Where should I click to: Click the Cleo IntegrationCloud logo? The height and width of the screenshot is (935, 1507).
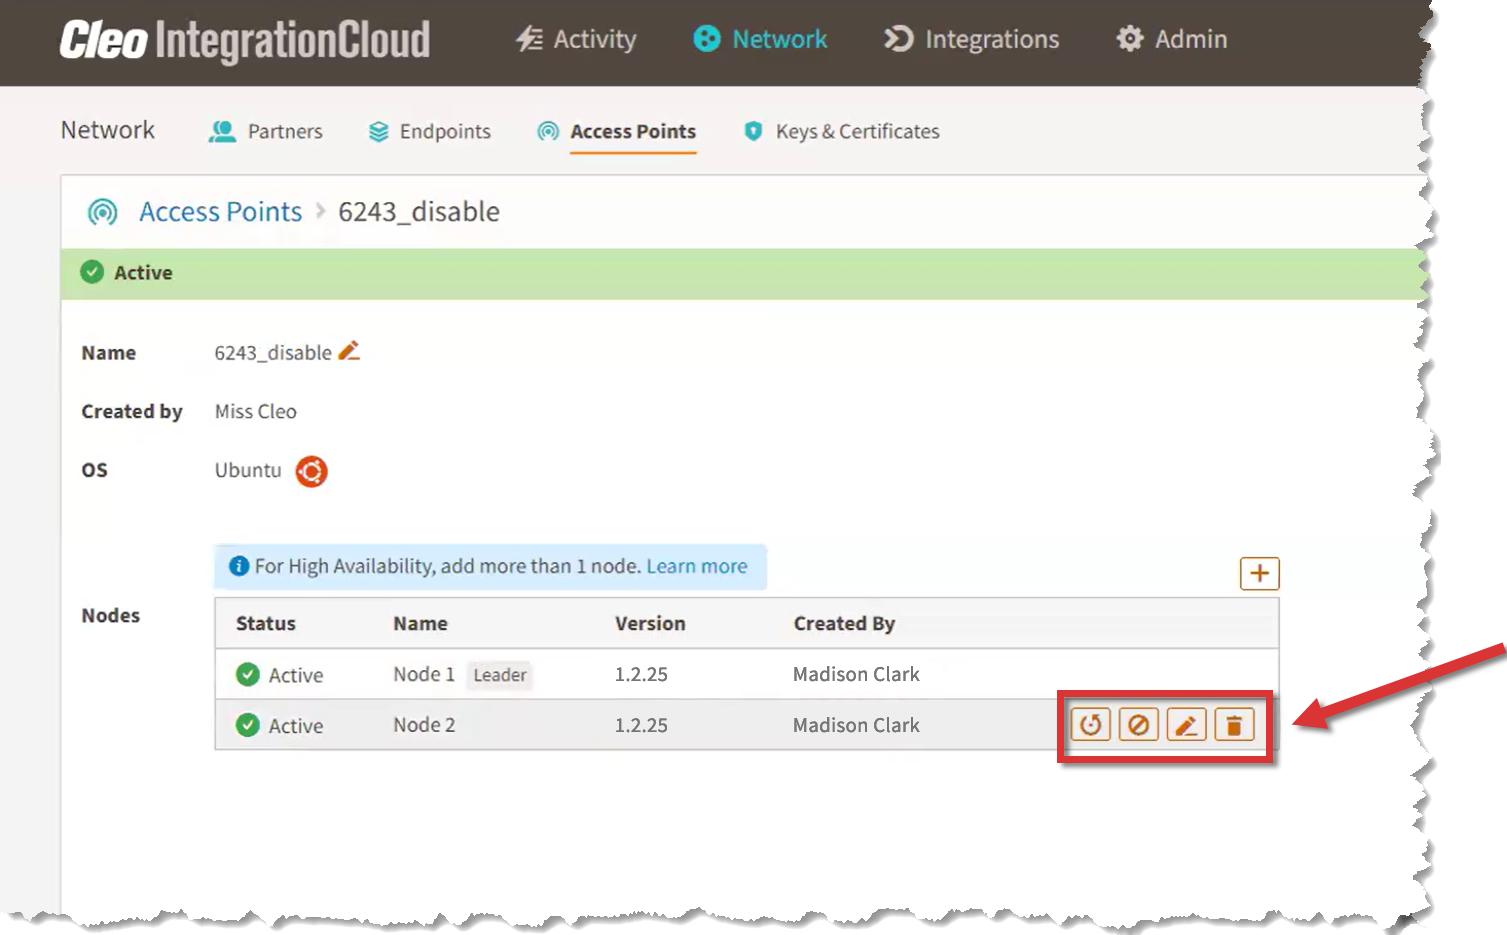(244, 42)
